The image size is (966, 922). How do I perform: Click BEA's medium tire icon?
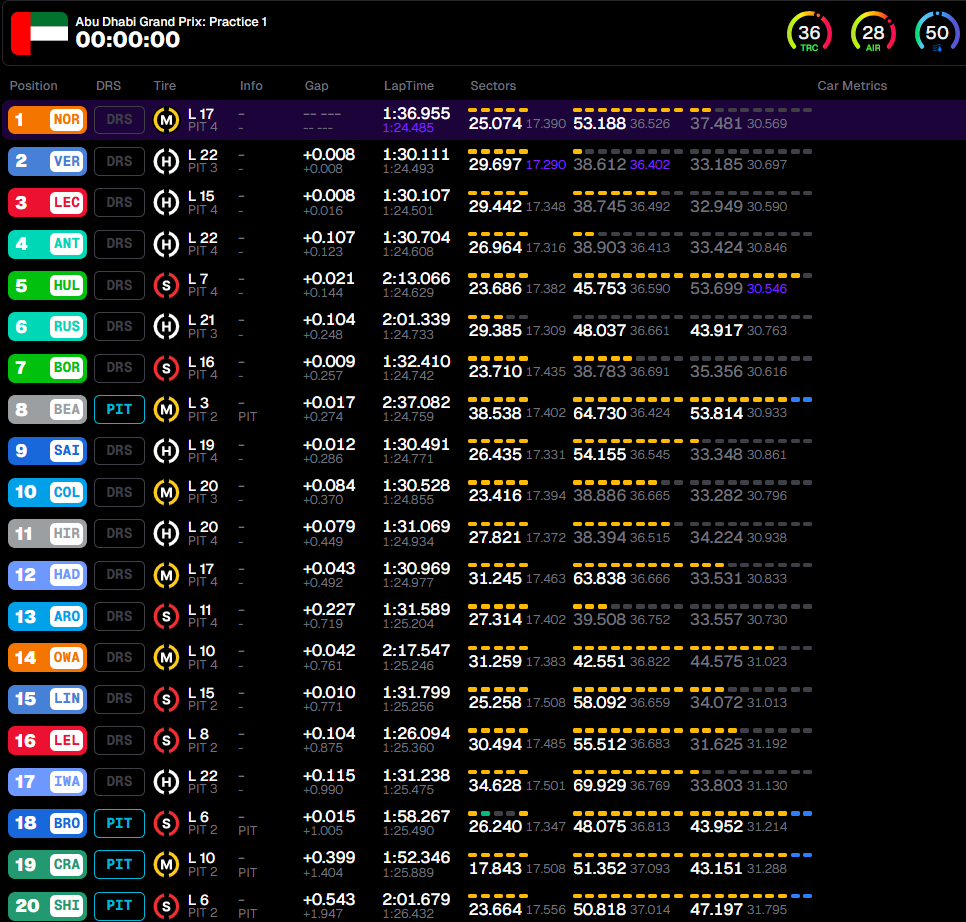[166, 410]
